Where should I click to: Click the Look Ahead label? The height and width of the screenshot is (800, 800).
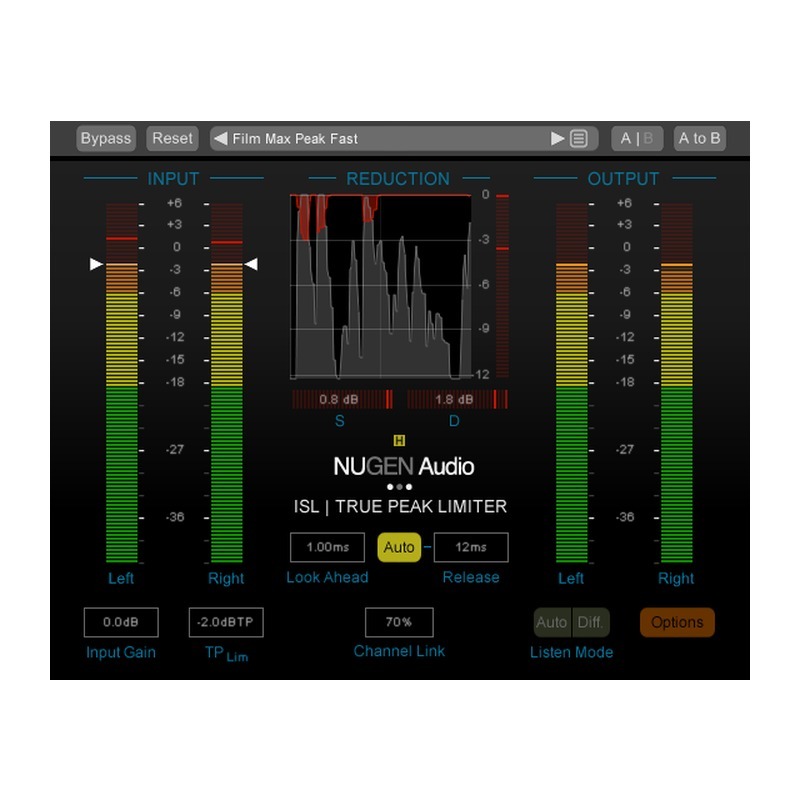pos(327,578)
